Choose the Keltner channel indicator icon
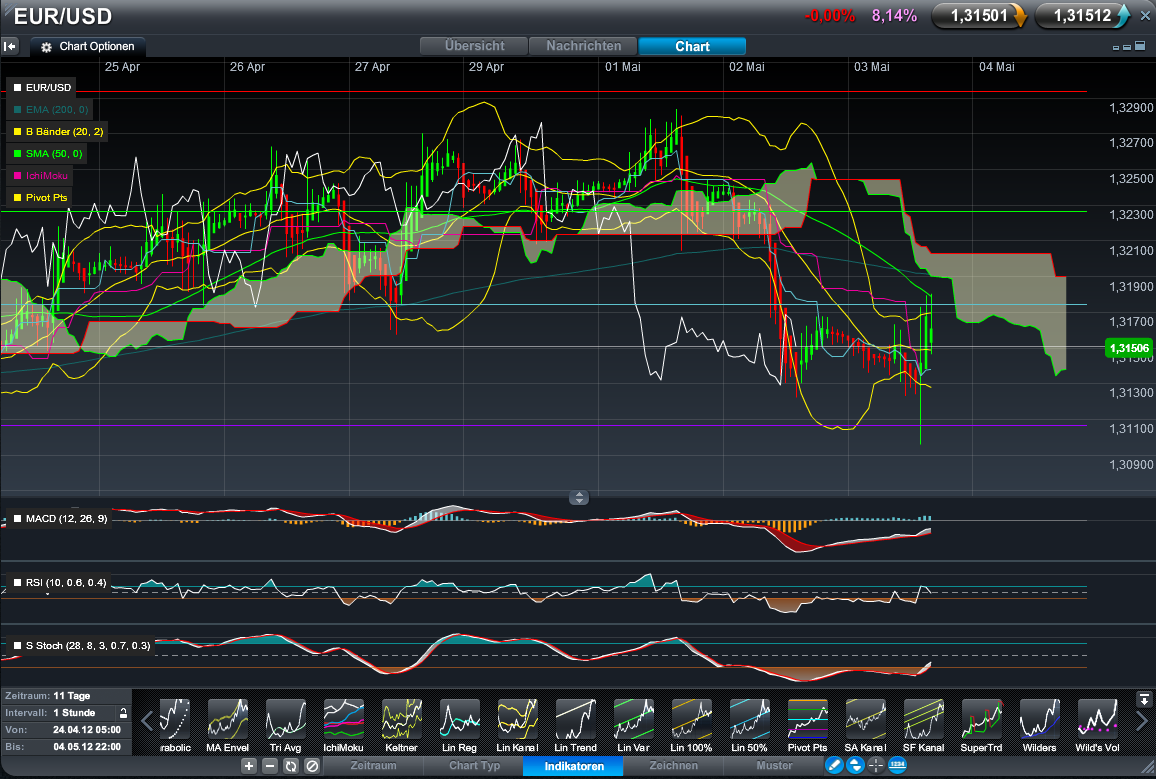This screenshot has width=1156, height=779. (x=401, y=719)
